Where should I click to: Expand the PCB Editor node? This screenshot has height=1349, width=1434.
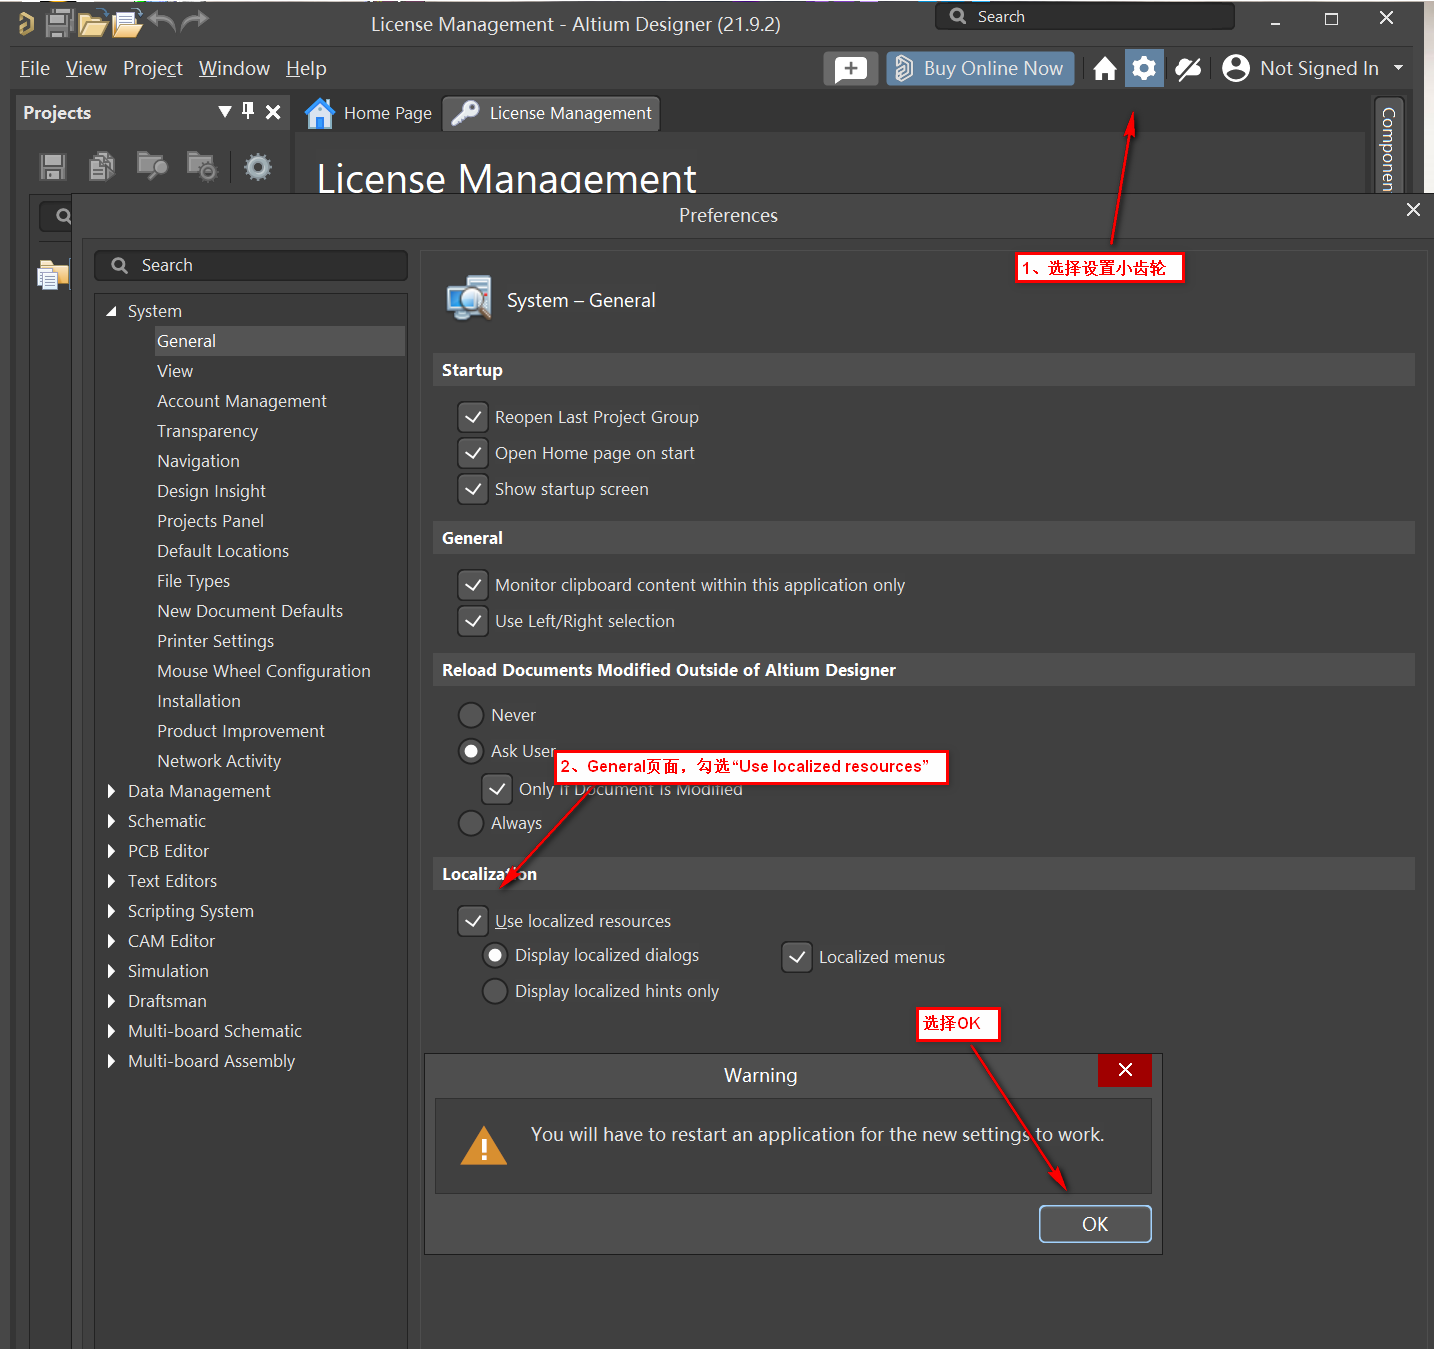pyautogui.click(x=111, y=851)
